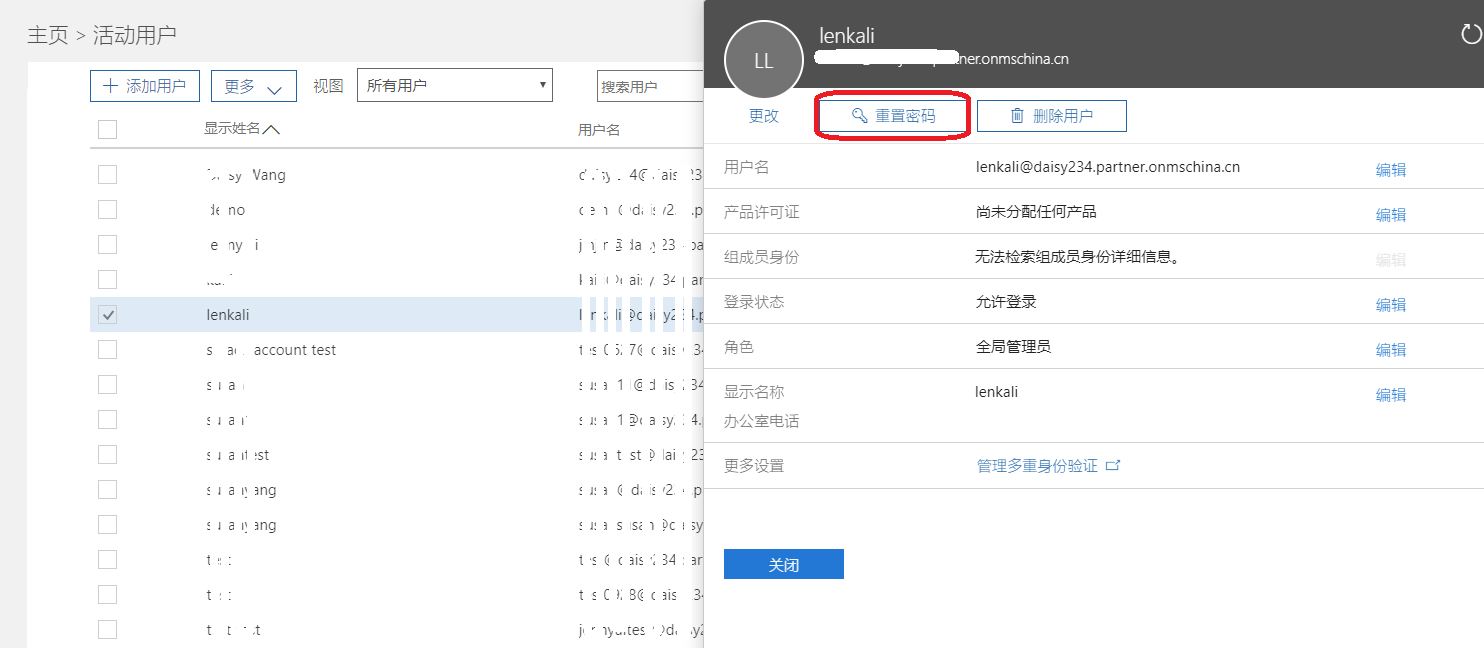
Task: Click the key icon on 重置密码
Action: 859,116
